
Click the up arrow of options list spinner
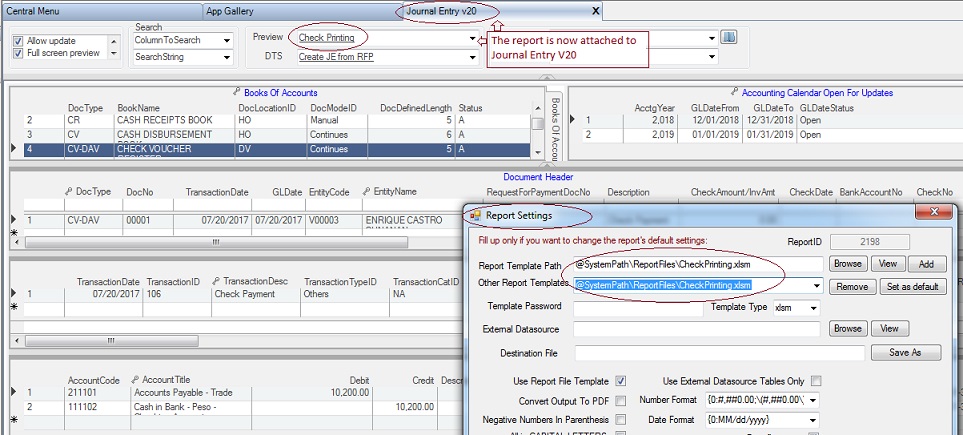113,41
